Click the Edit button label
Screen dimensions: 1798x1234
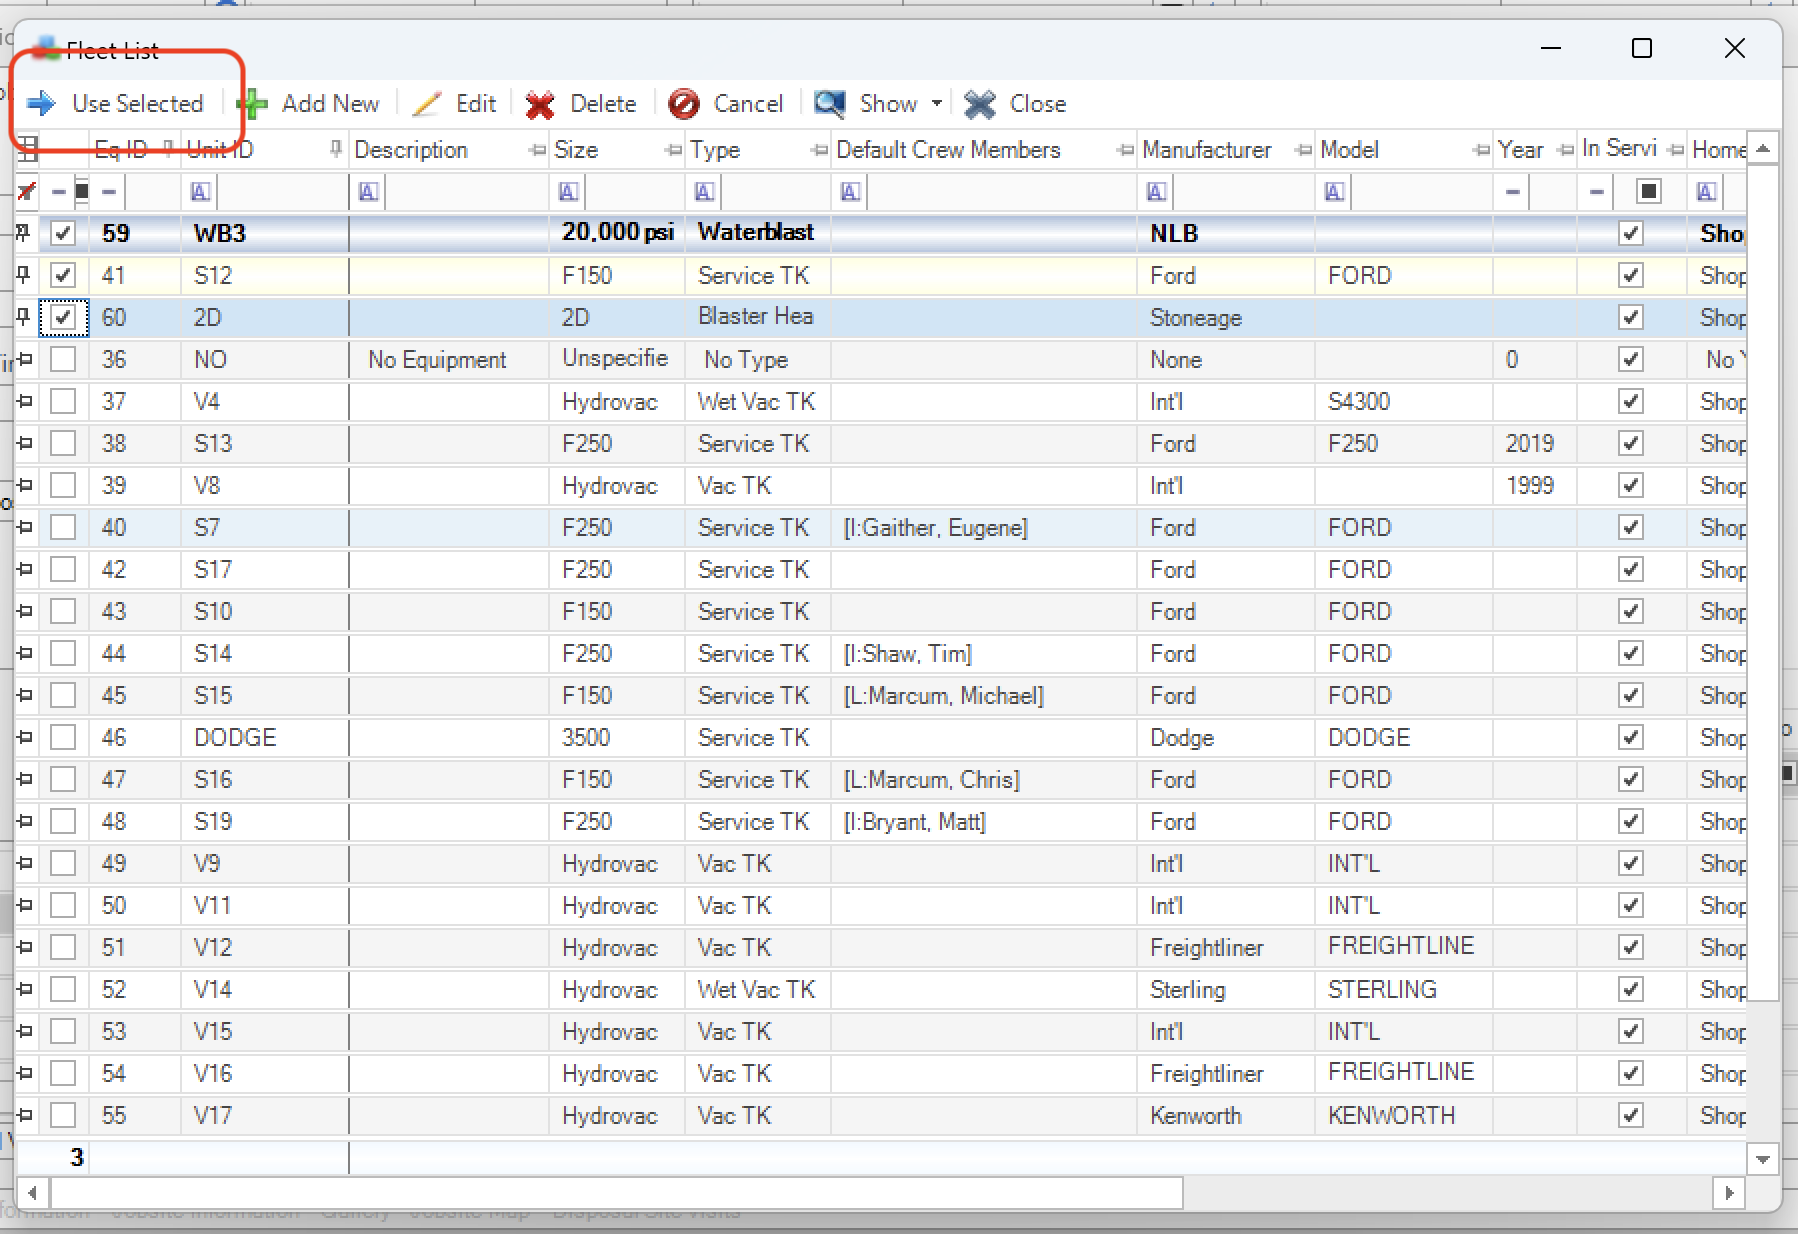pos(476,104)
